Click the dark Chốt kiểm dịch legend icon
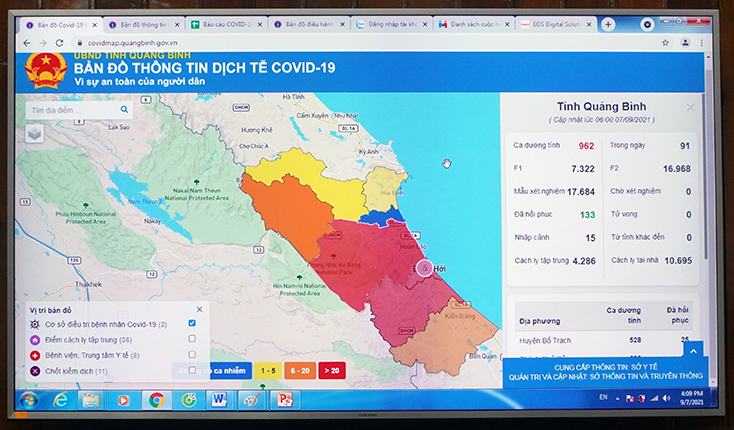 pos(35,371)
